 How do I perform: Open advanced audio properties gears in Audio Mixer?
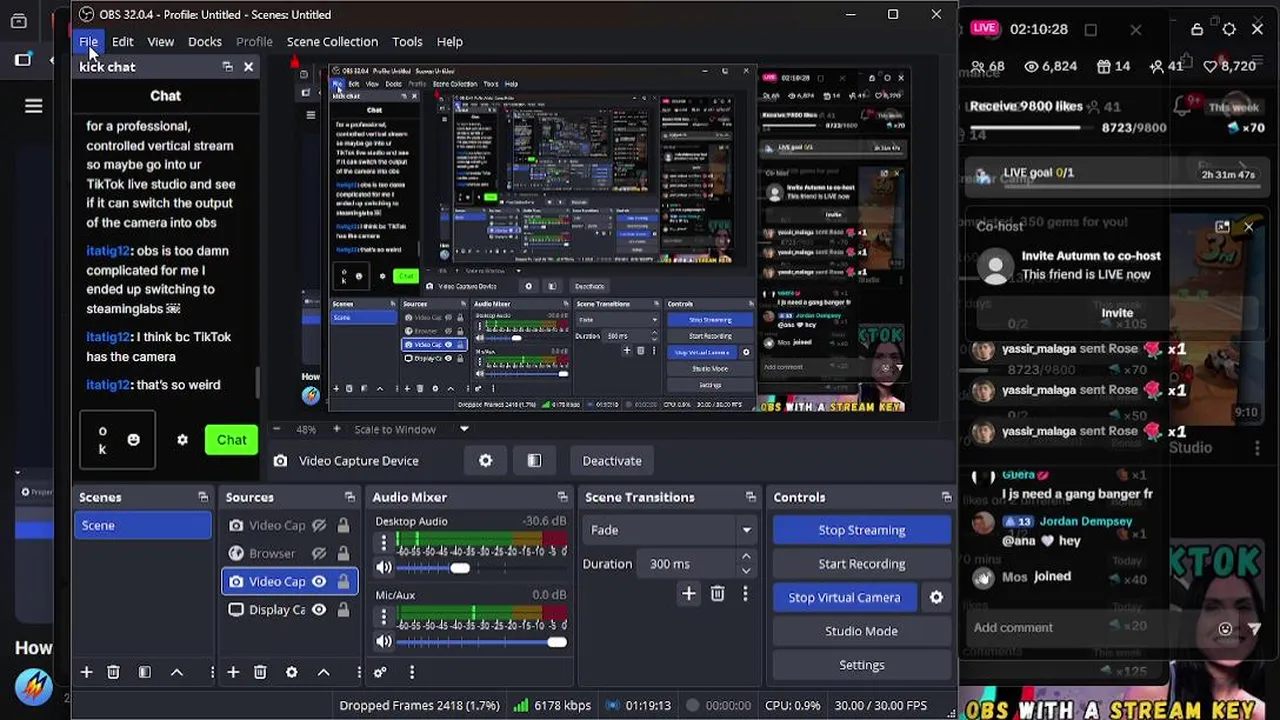pyautogui.click(x=380, y=673)
